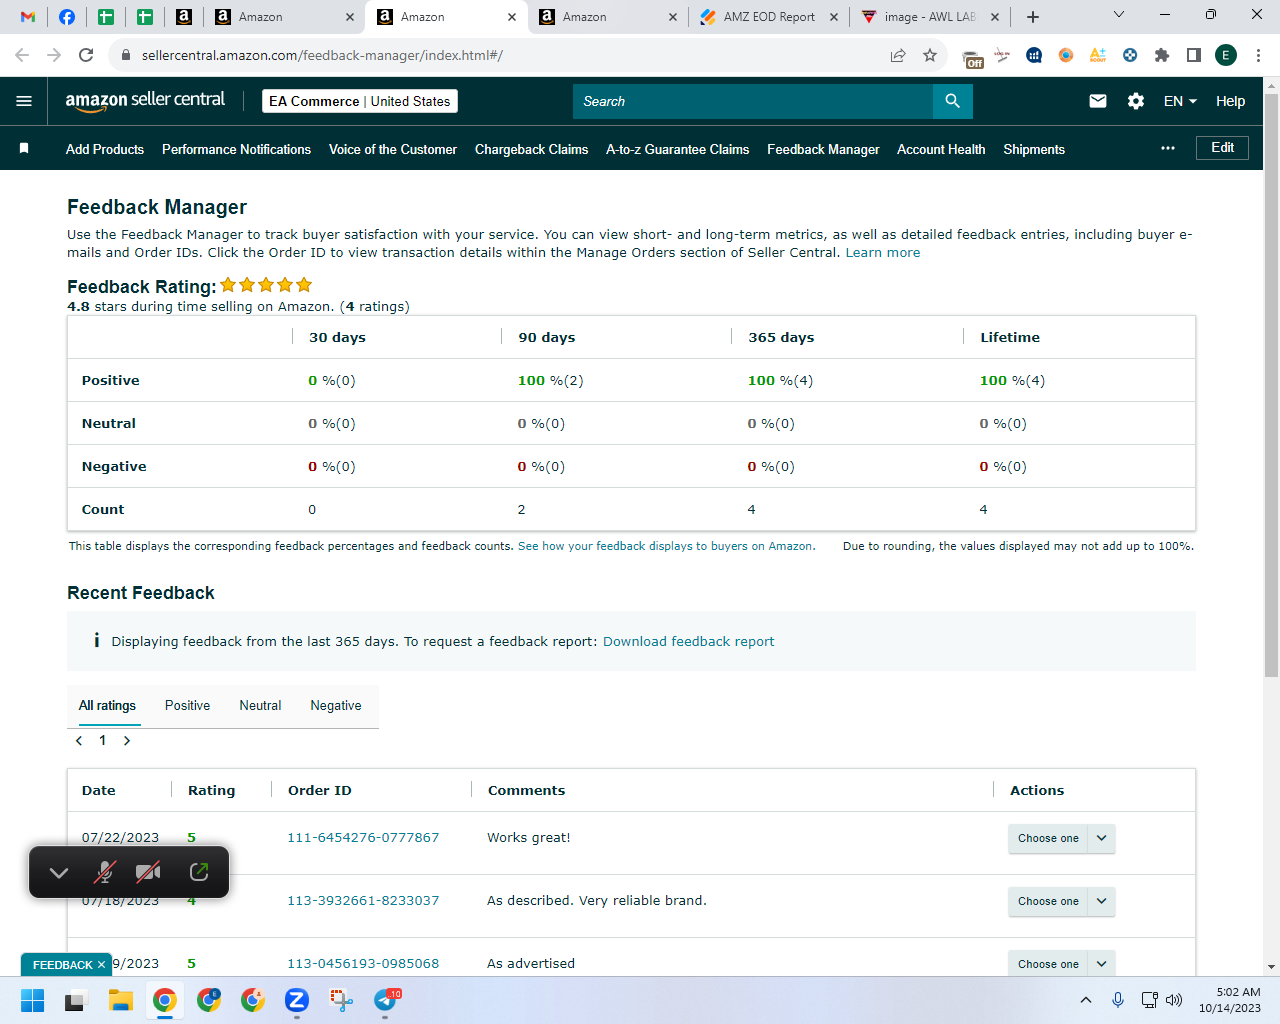The image size is (1280, 1024).
Task: Expand the Zoom floating bar chevron
Action: coord(59,872)
